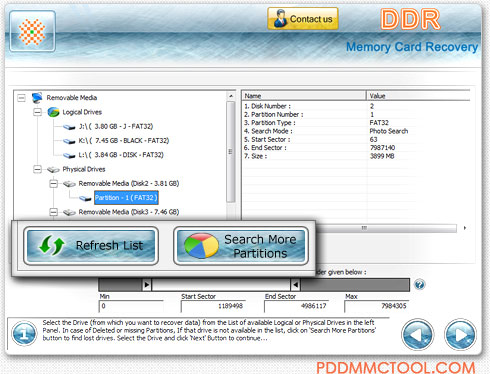This screenshot has width=490, height=374.
Task: Click the End Sector input field
Action: coord(296,306)
